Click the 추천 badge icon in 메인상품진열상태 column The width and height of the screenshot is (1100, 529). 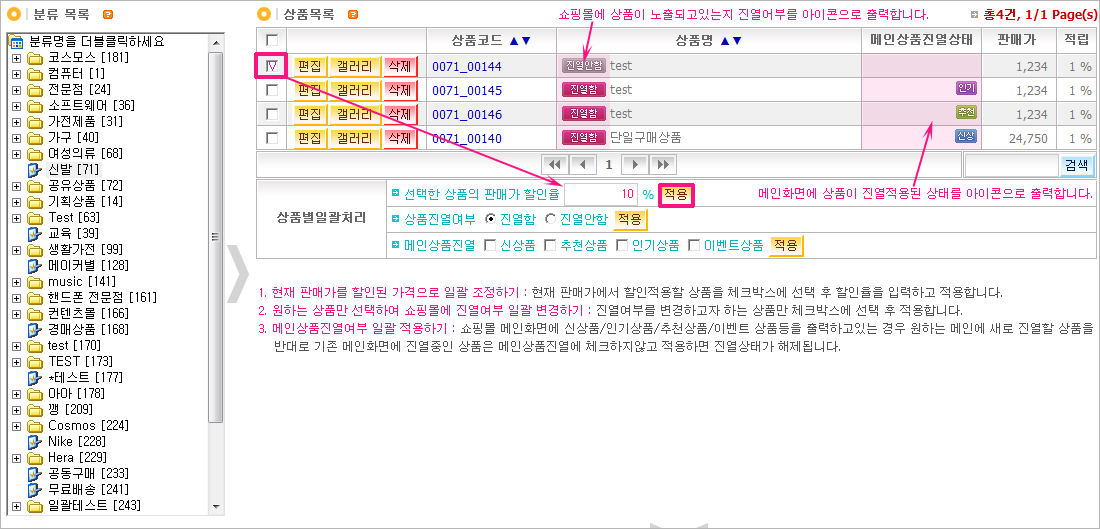(966, 113)
